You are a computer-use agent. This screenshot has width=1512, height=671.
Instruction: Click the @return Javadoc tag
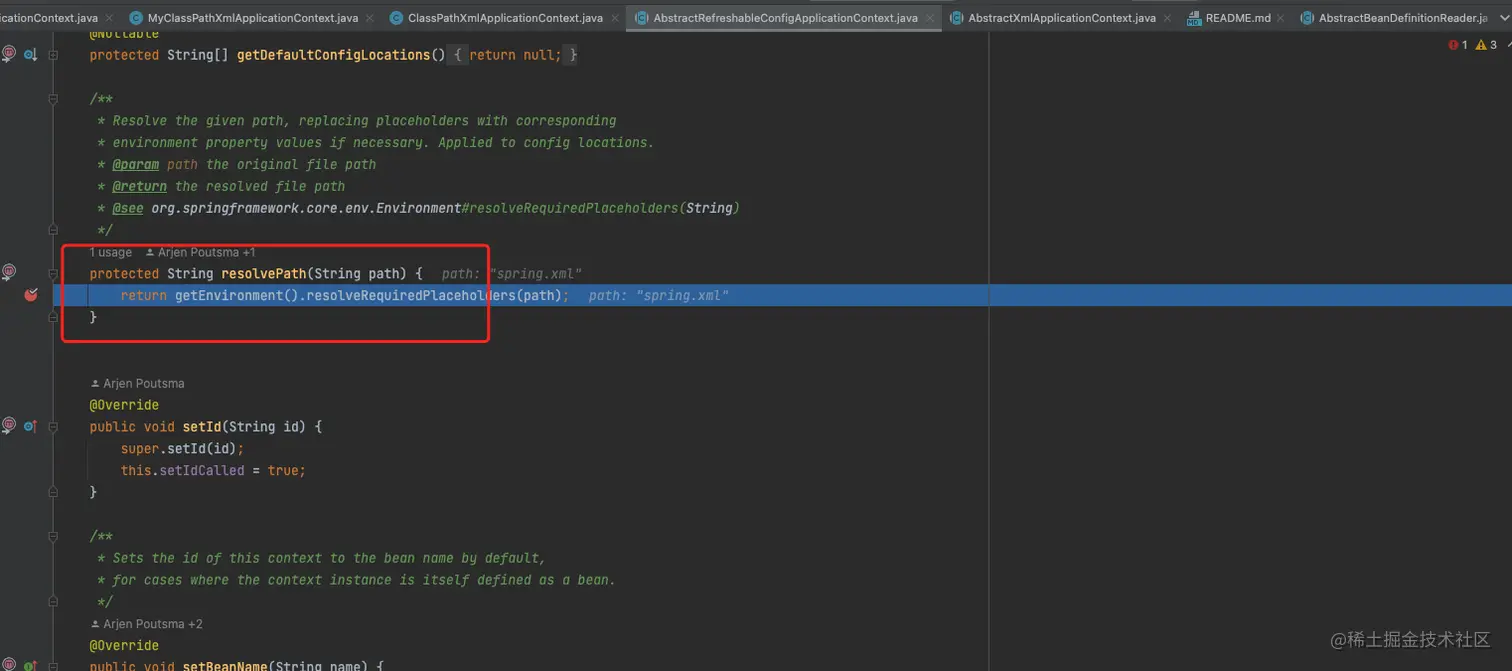coord(139,186)
